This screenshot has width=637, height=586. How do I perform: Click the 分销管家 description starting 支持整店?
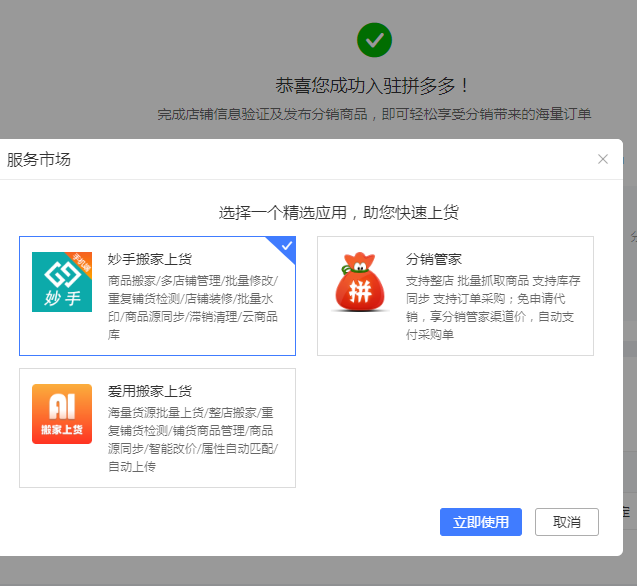(x=493, y=308)
